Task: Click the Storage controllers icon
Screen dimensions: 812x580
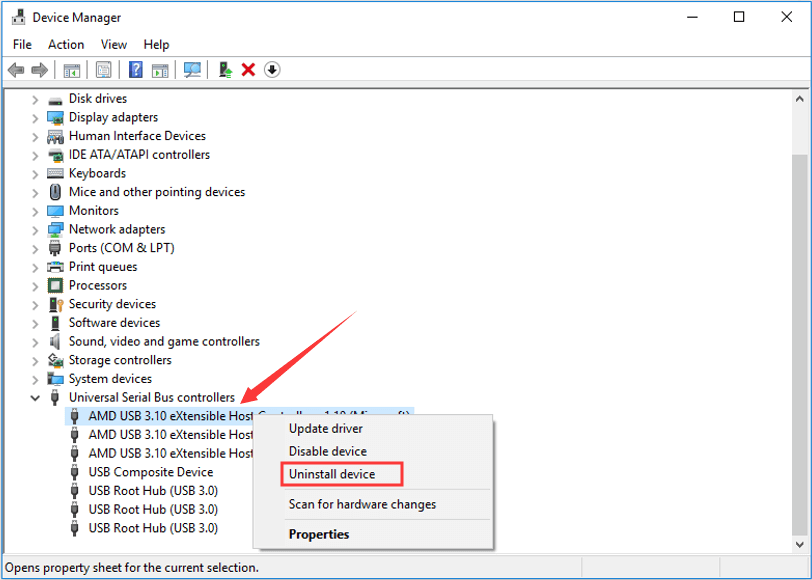Action: tap(55, 360)
